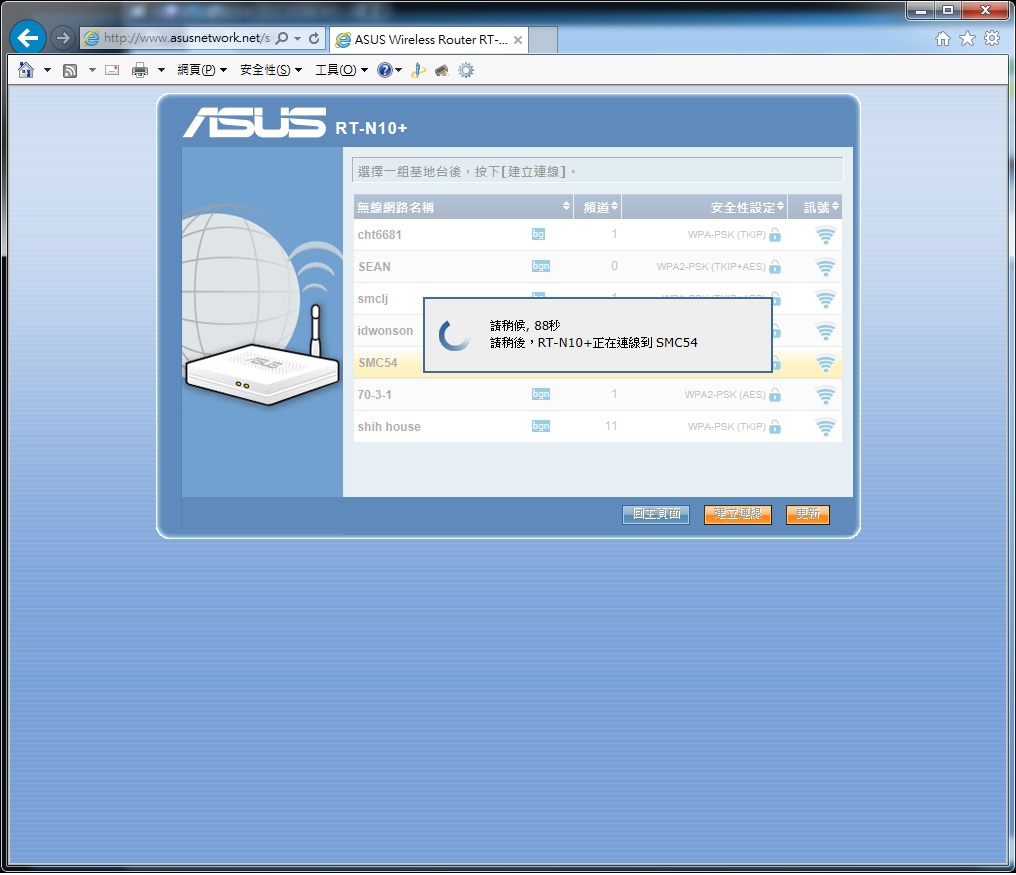Click the 回主頁面 button
Screen dimensions: 1016x875
[x=656, y=515]
